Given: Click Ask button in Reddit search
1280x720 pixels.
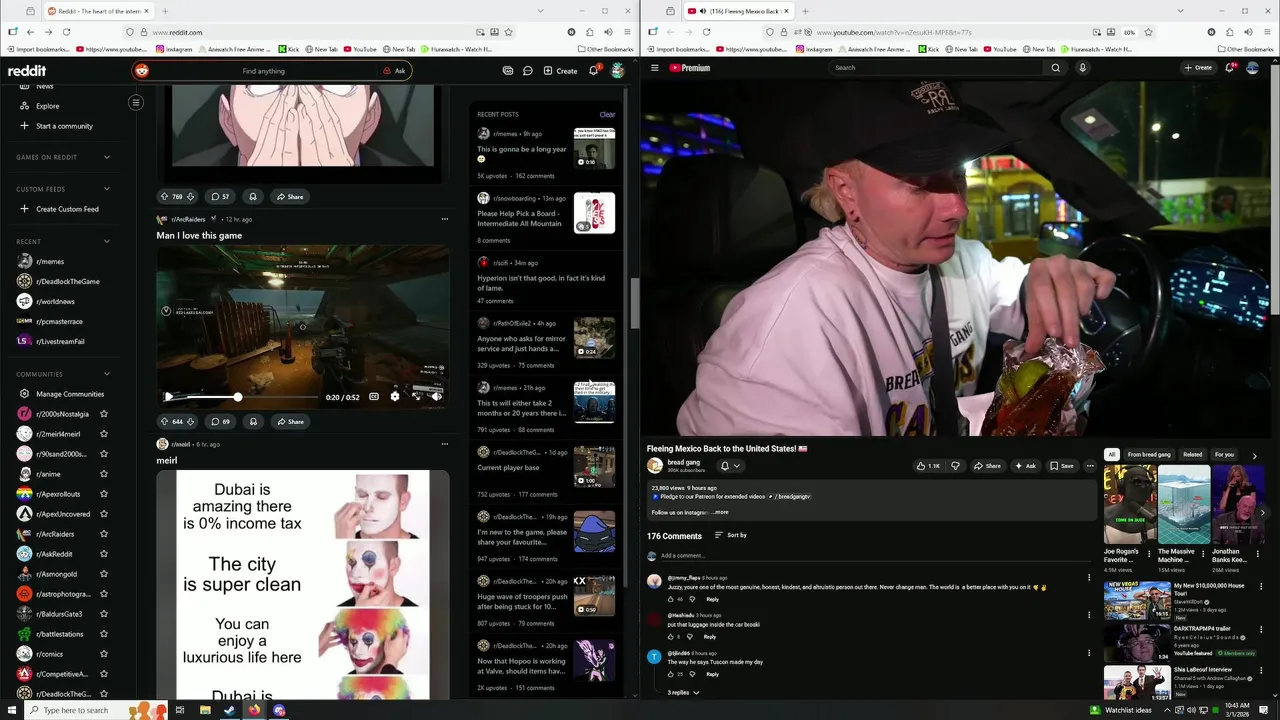Looking at the screenshot, I should coord(394,71).
